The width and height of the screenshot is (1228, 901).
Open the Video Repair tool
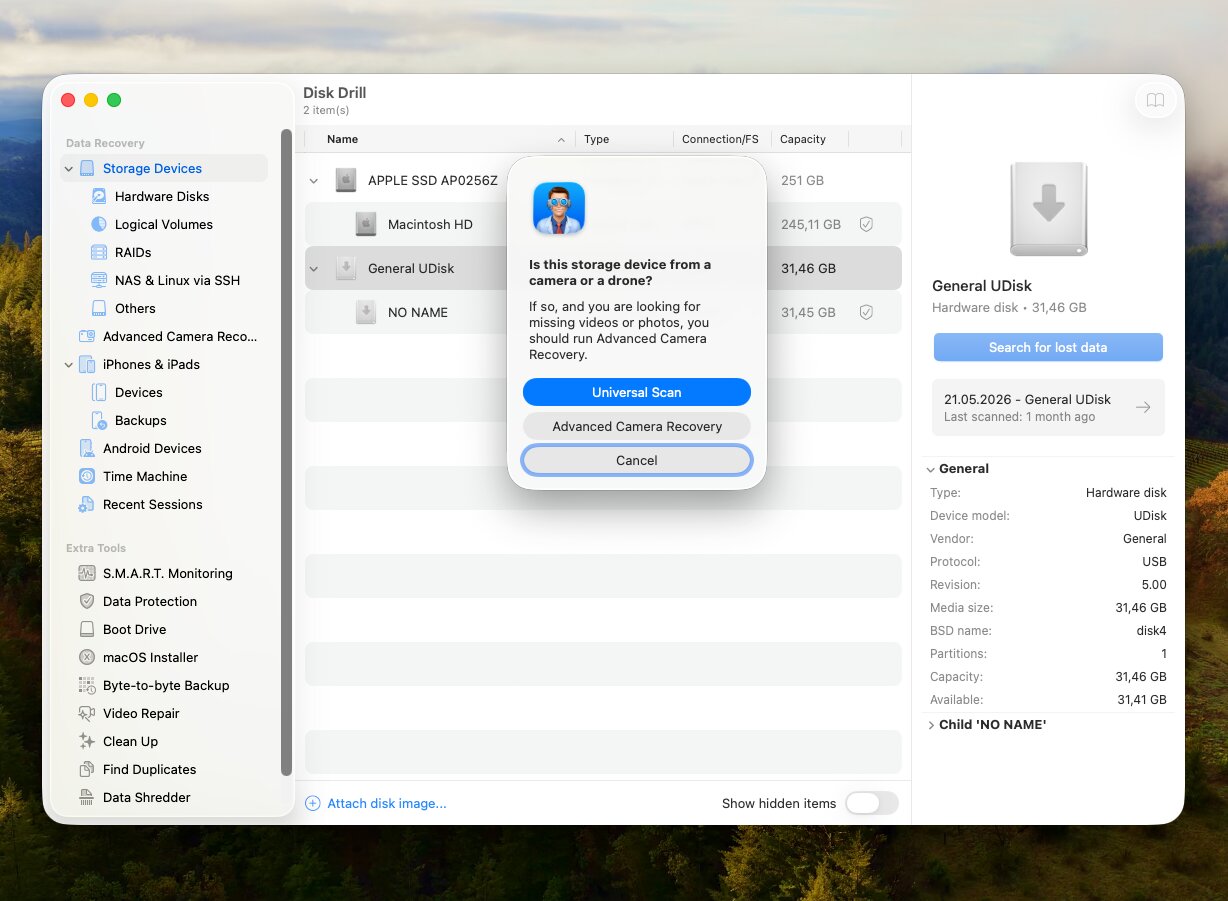pyautogui.click(x=141, y=713)
